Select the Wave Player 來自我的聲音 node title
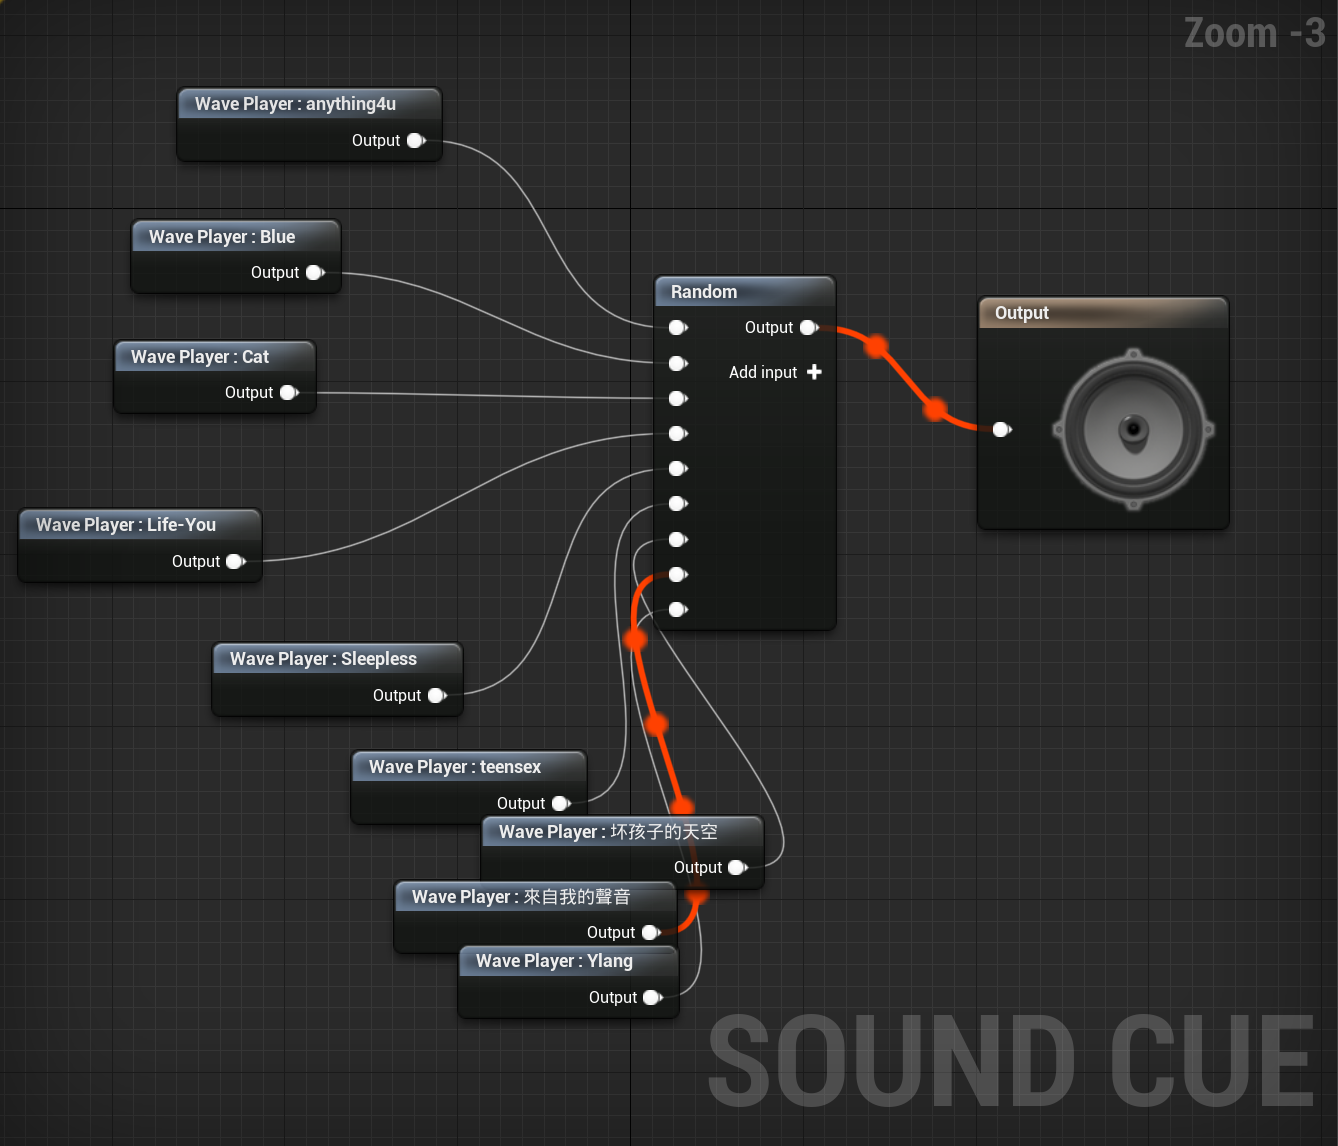This screenshot has height=1146, width=1338. 535,897
